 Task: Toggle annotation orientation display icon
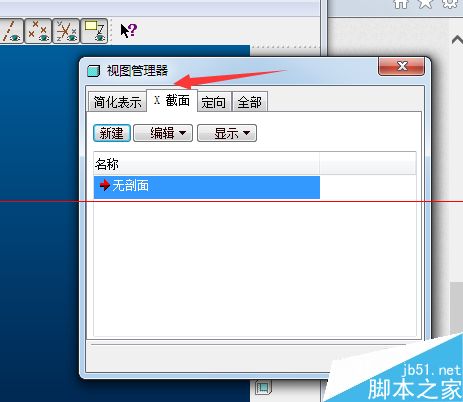coord(94,31)
